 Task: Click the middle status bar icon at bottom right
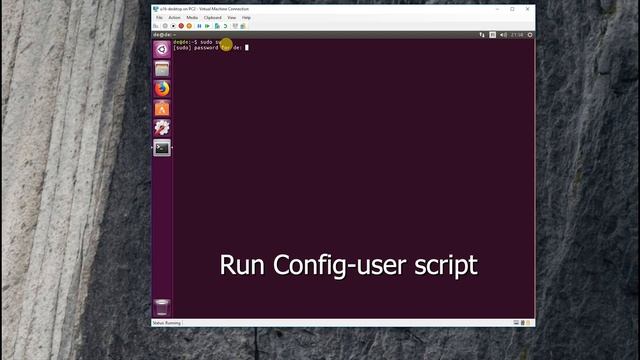point(522,323)
